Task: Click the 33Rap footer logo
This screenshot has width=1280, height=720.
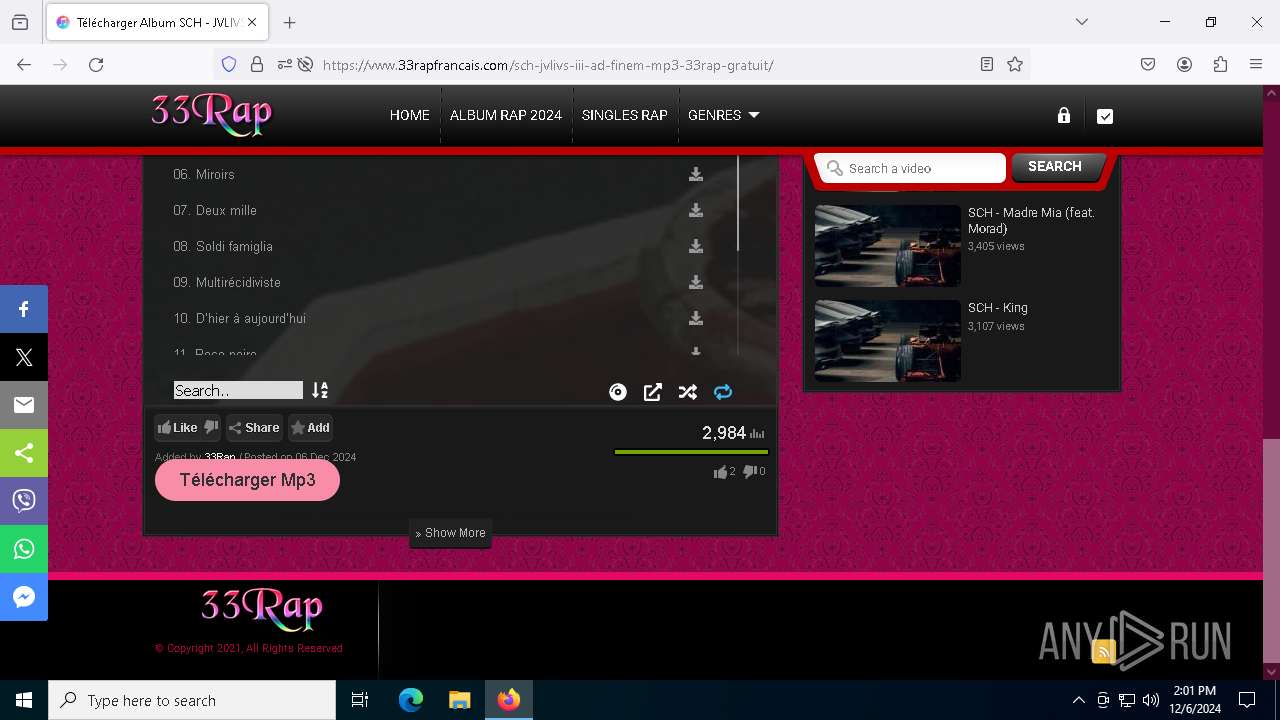Action: tap(262, 609)
